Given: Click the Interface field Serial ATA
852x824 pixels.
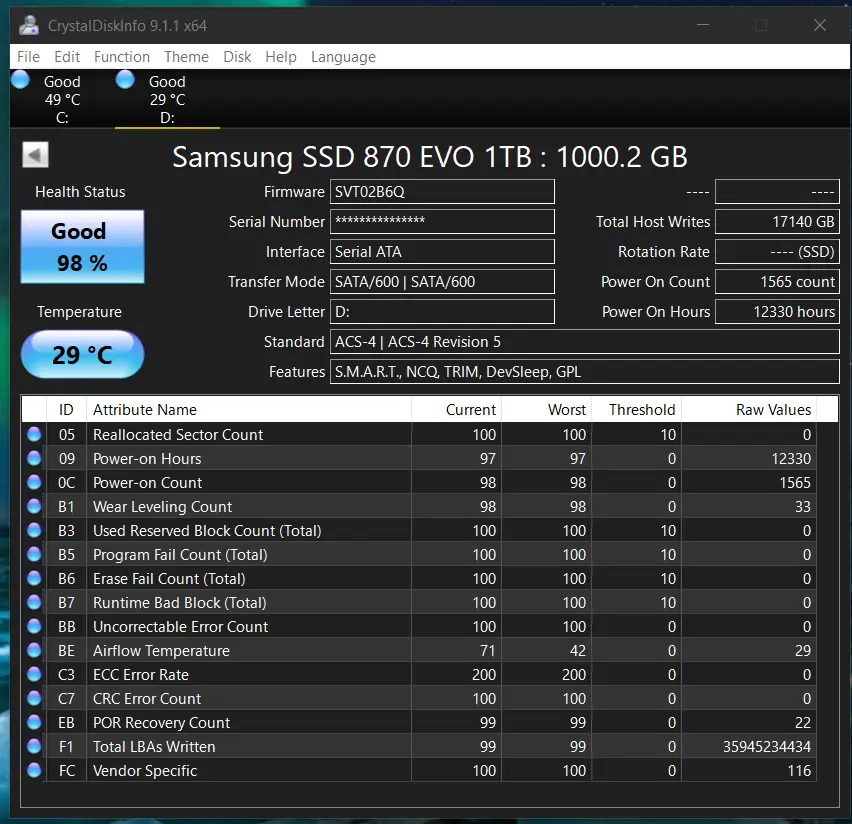Looking at the screenshot, I should (442, 252).
